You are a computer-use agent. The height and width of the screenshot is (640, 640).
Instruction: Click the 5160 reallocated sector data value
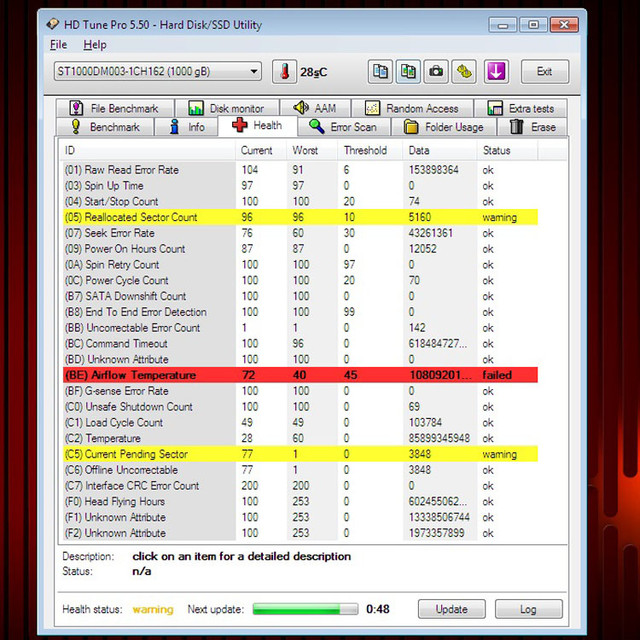click(x=420, y=217)
